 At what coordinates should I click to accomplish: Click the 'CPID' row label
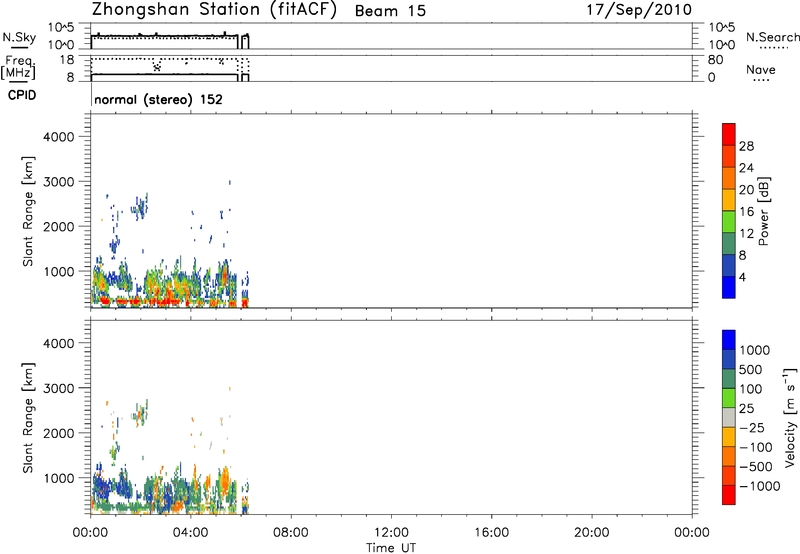(21, 95)
